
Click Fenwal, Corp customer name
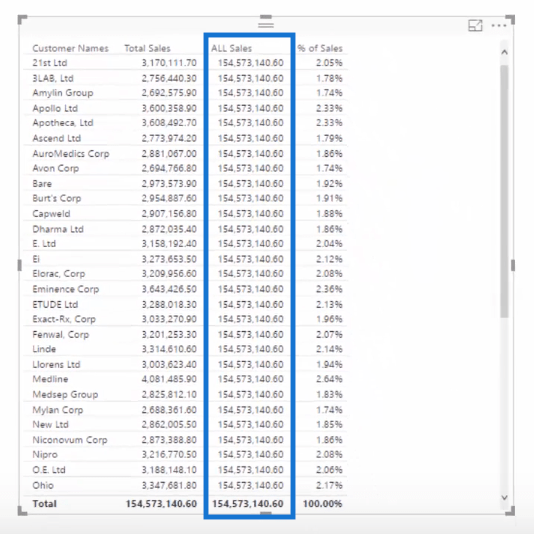[61, 334]
